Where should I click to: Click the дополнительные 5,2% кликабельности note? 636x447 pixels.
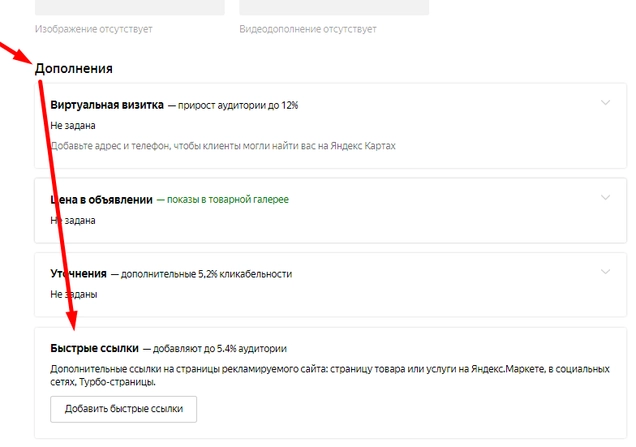[206, 274]
